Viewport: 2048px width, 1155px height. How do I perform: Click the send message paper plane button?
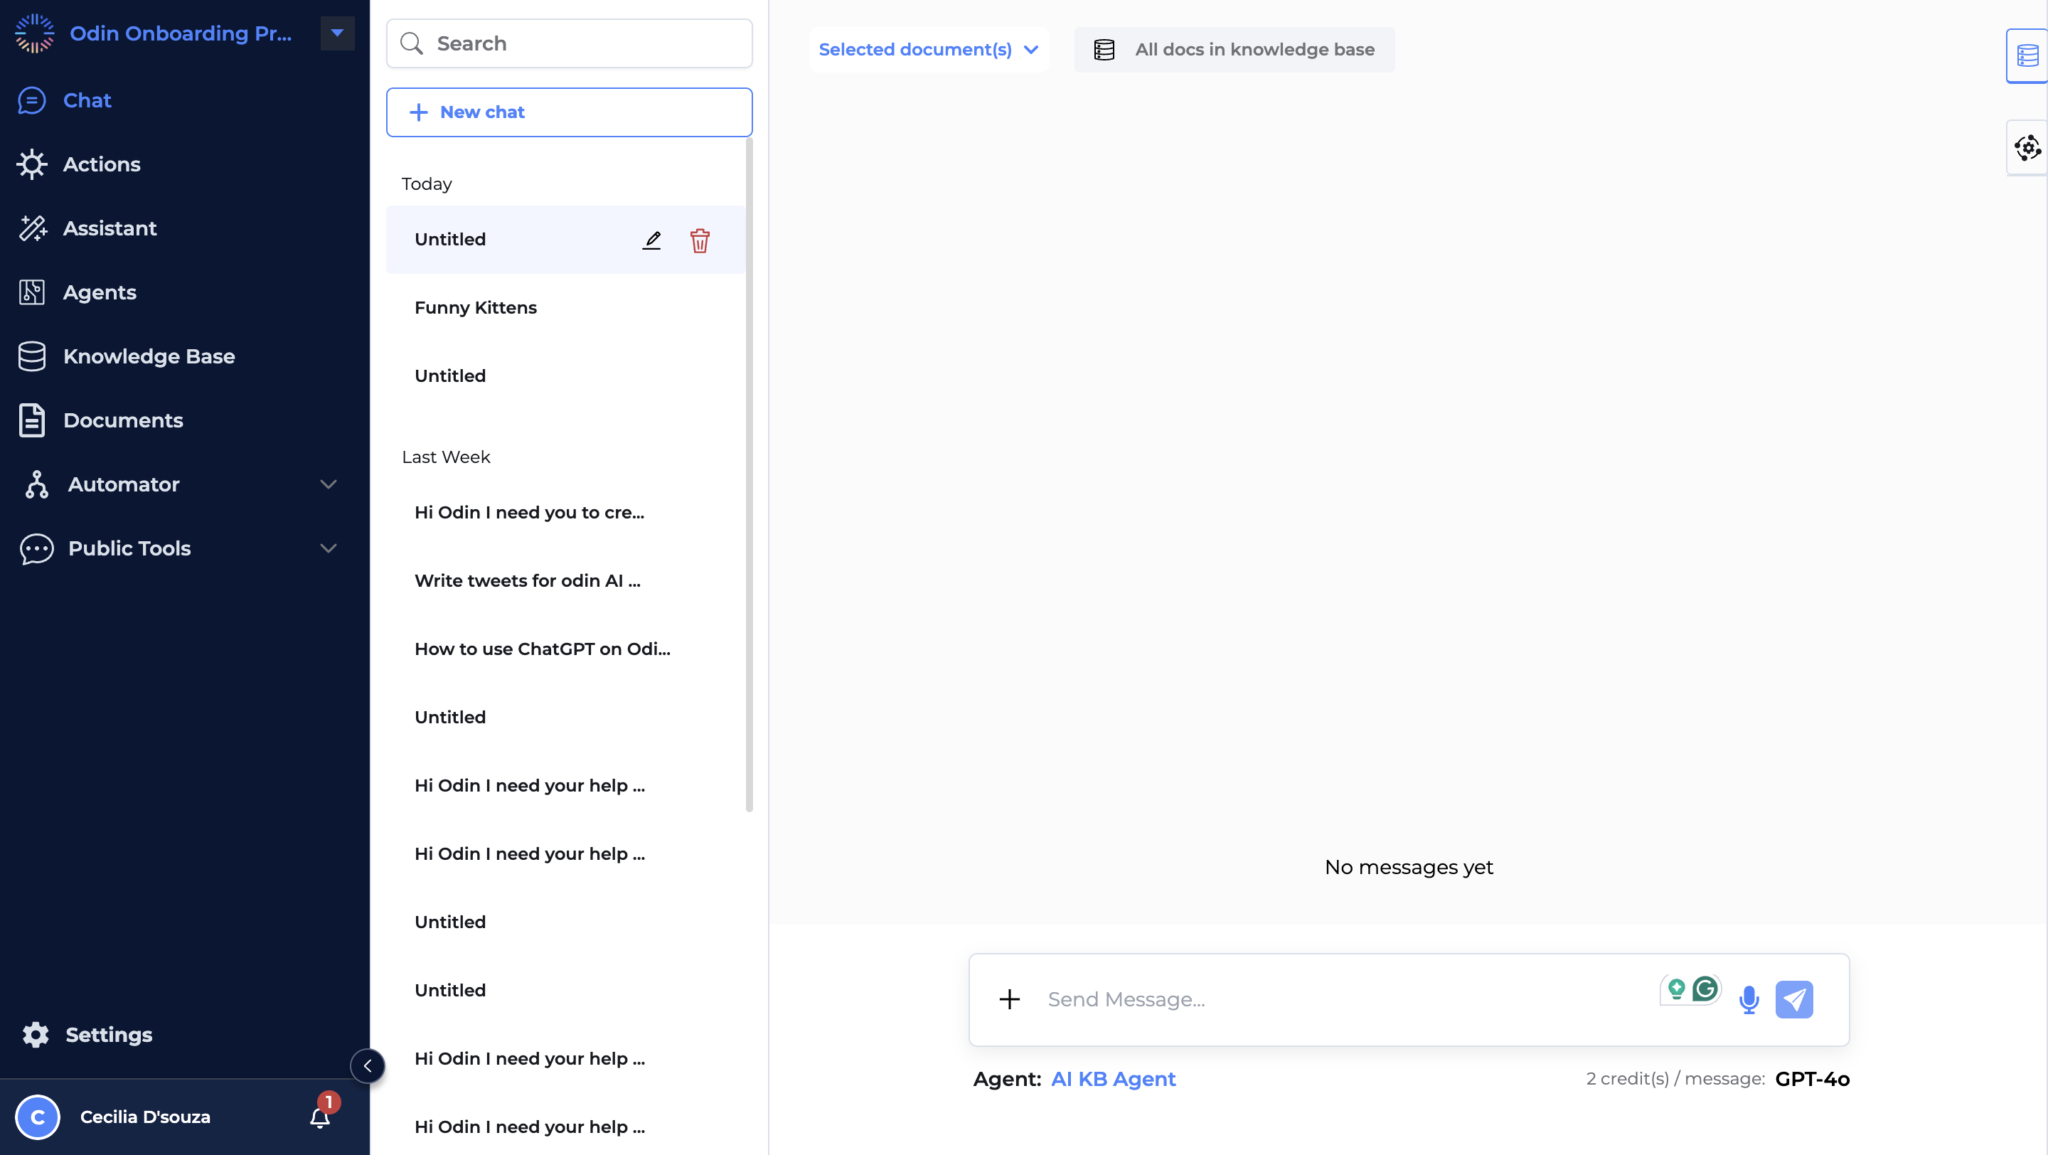click(x=1794, y=999)
